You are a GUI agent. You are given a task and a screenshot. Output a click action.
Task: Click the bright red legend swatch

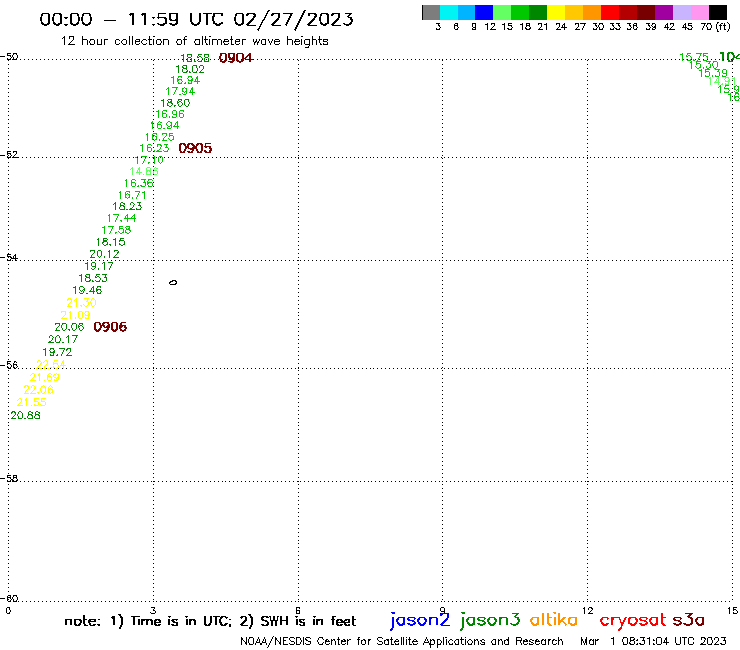tap(609, 12)
